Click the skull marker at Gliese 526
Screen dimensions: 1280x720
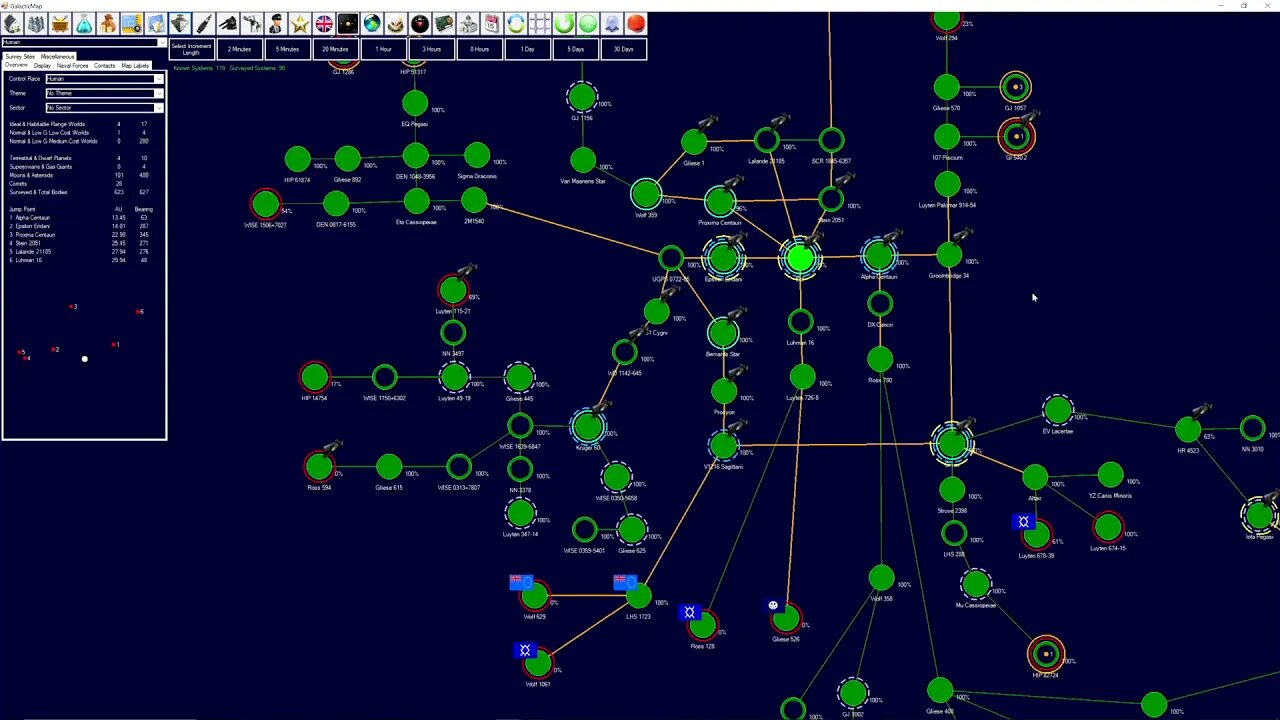pos(773,605)
